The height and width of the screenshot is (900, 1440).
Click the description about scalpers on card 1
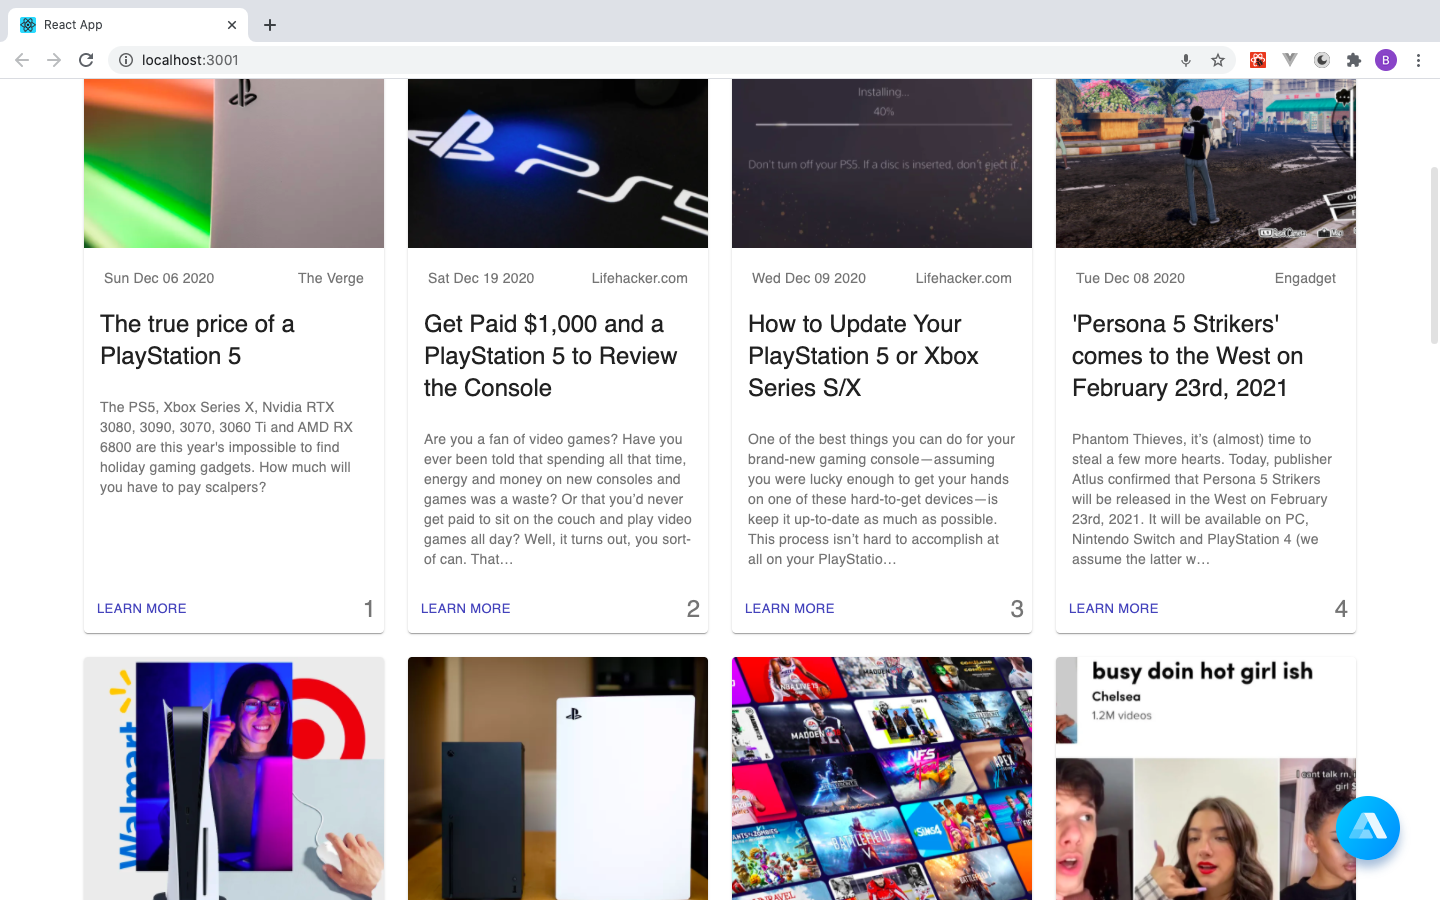pyautogui.click(x=227, y=447)
